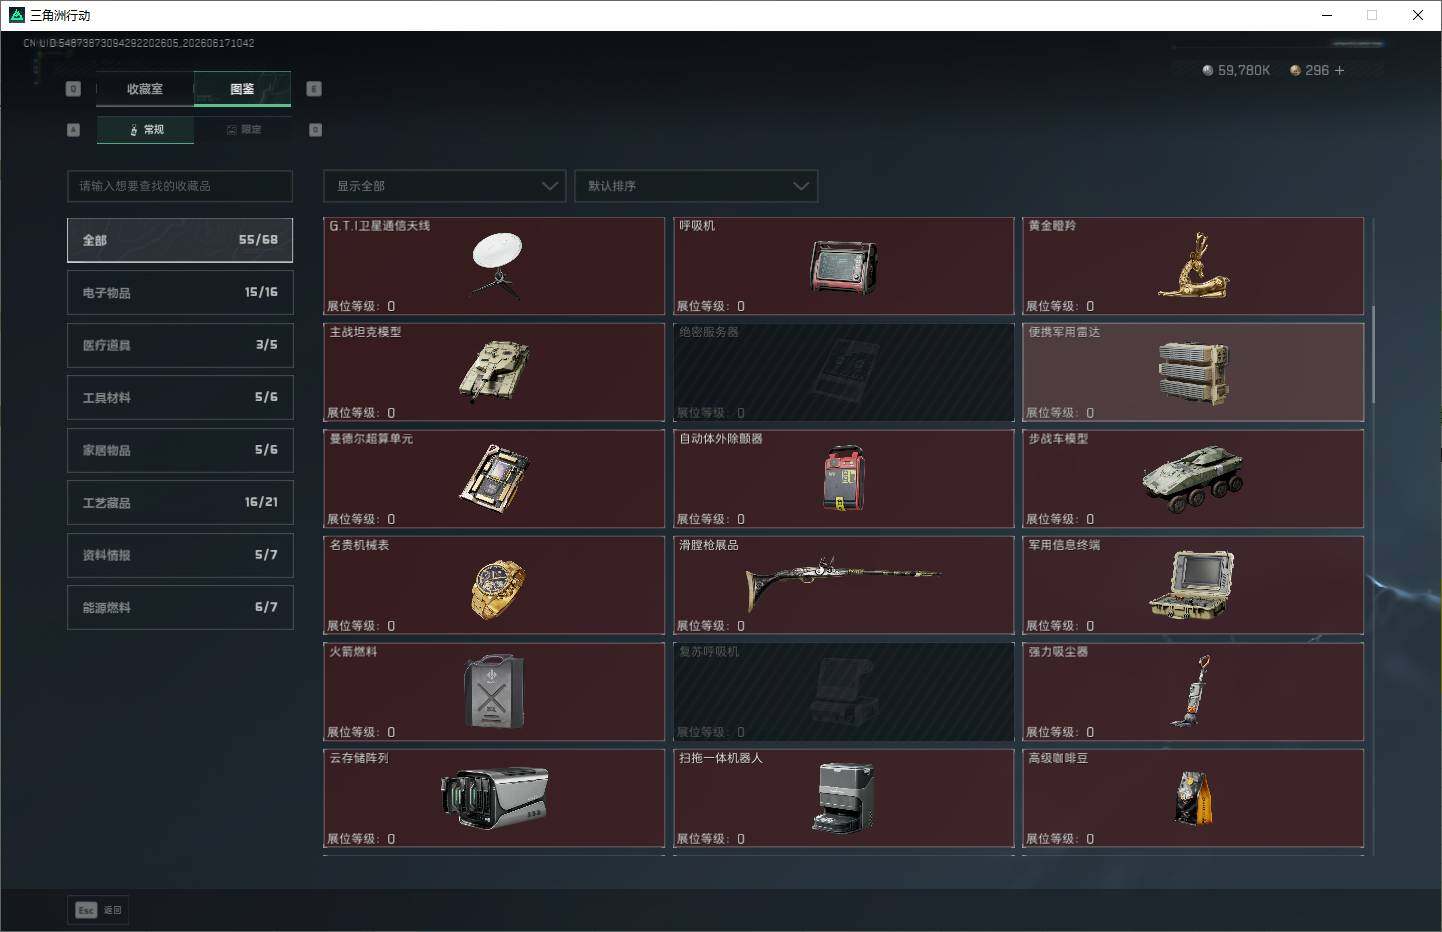Select the 医疗道具 category

click(180, 345)
